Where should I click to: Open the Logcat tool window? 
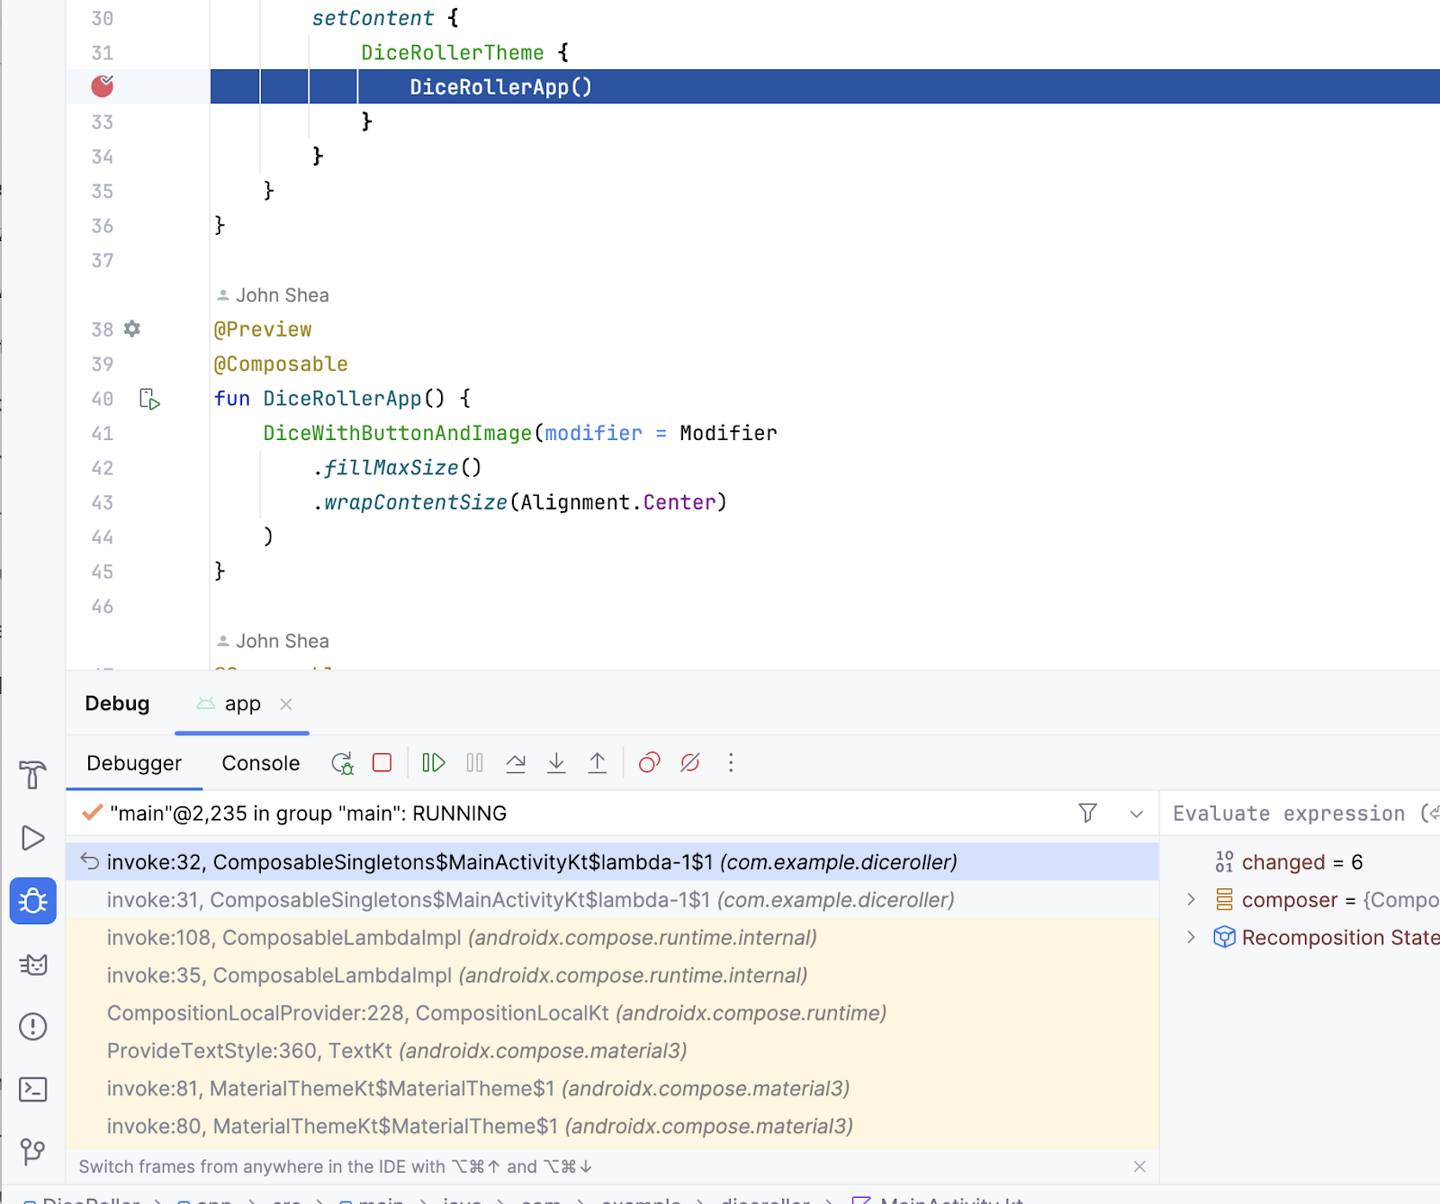tap(33, 964)
